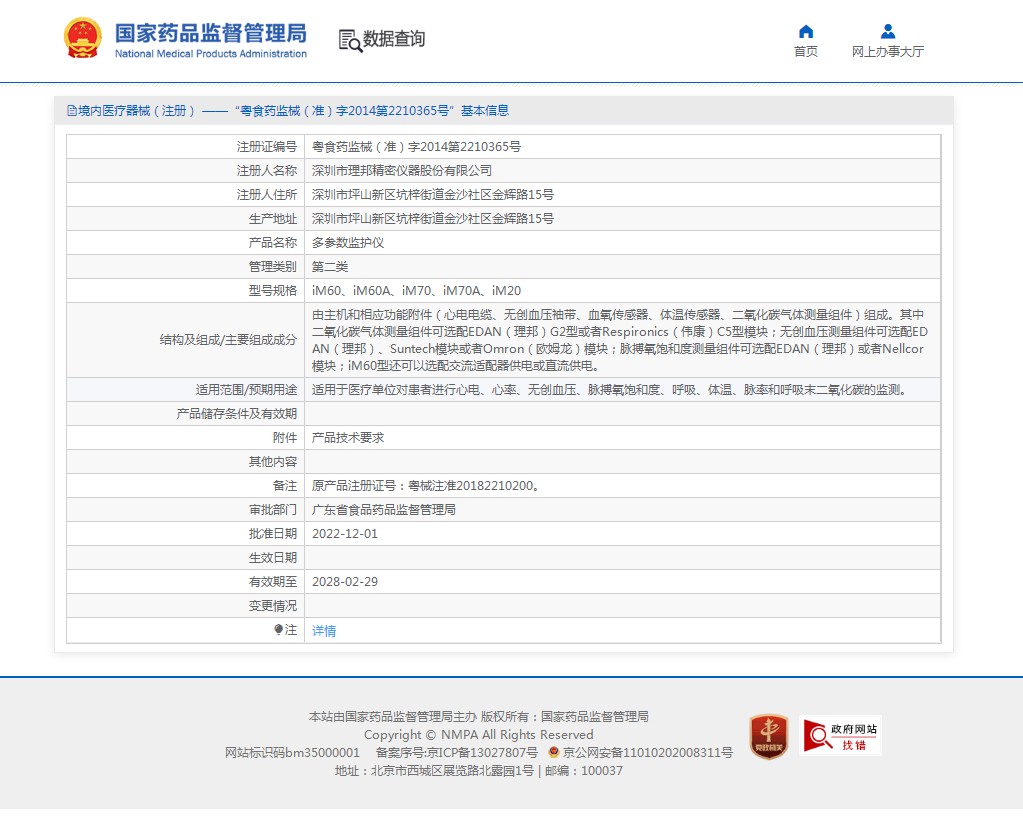Viewport: 1023px width, 829px height.
Task: Click the lightbulb icon next to 注
Action: pos(279,629)
